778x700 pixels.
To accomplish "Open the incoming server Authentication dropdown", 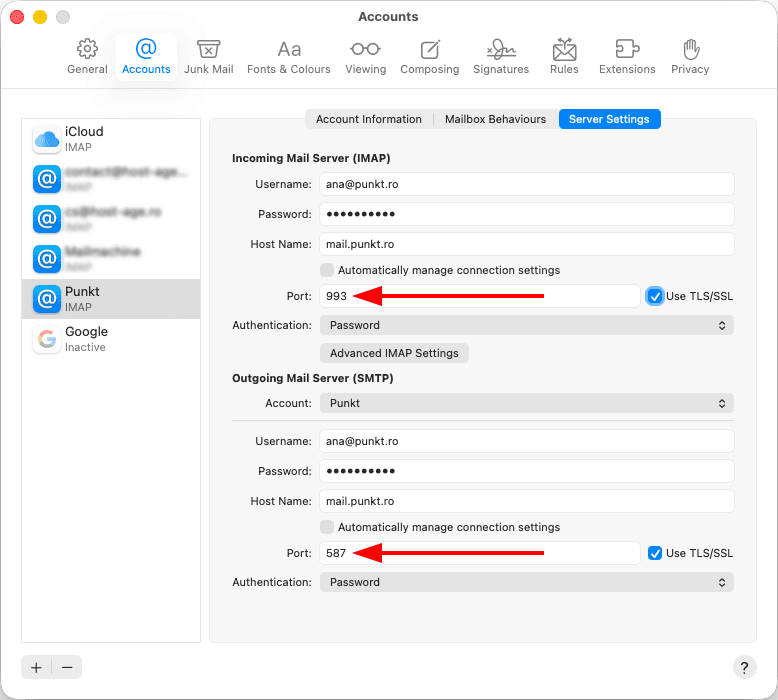I will [526, 325].
